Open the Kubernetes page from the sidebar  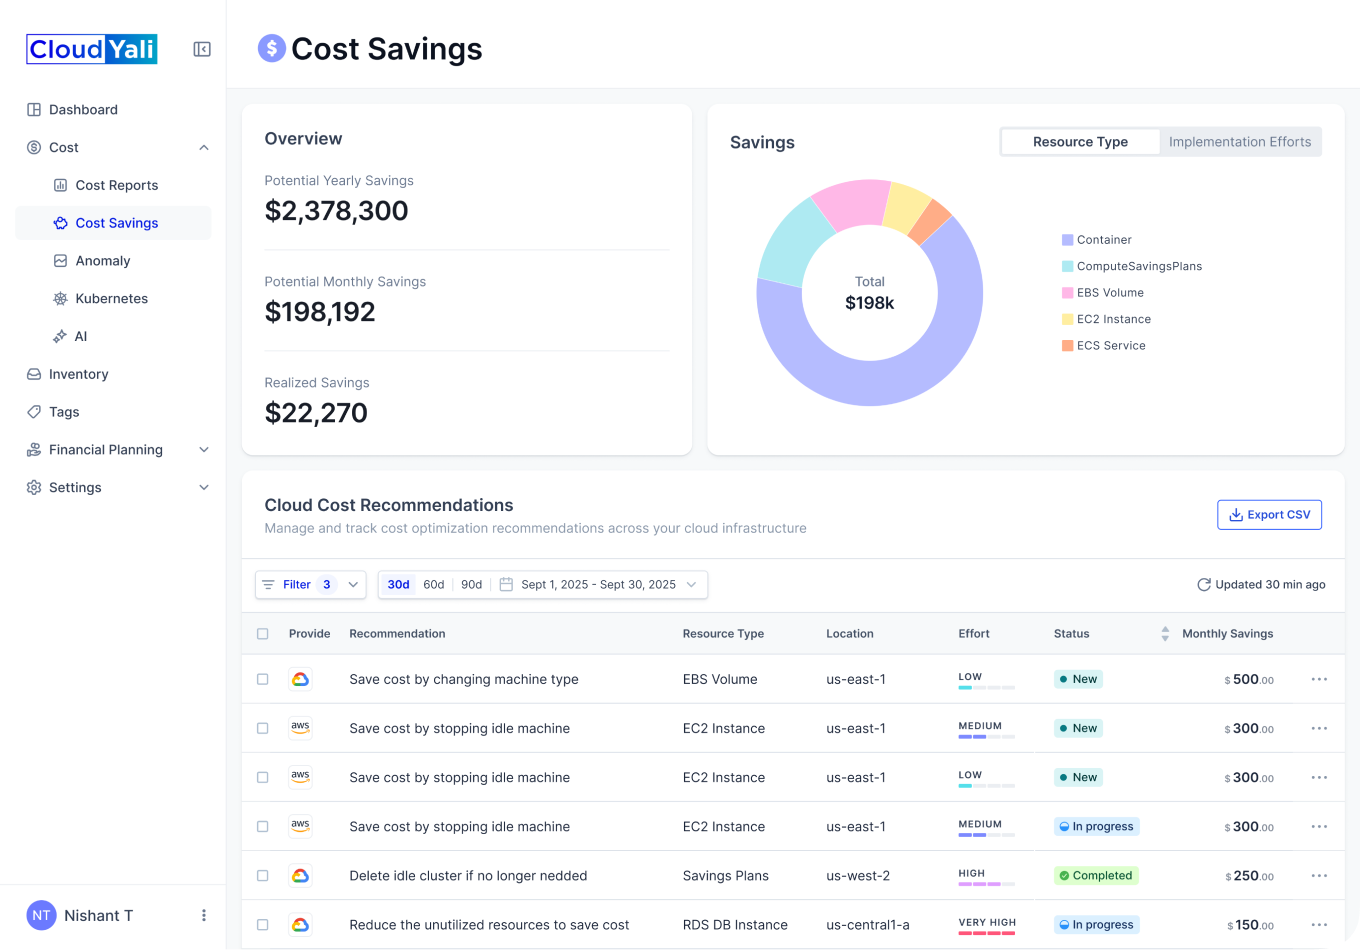tap(111, 299)
